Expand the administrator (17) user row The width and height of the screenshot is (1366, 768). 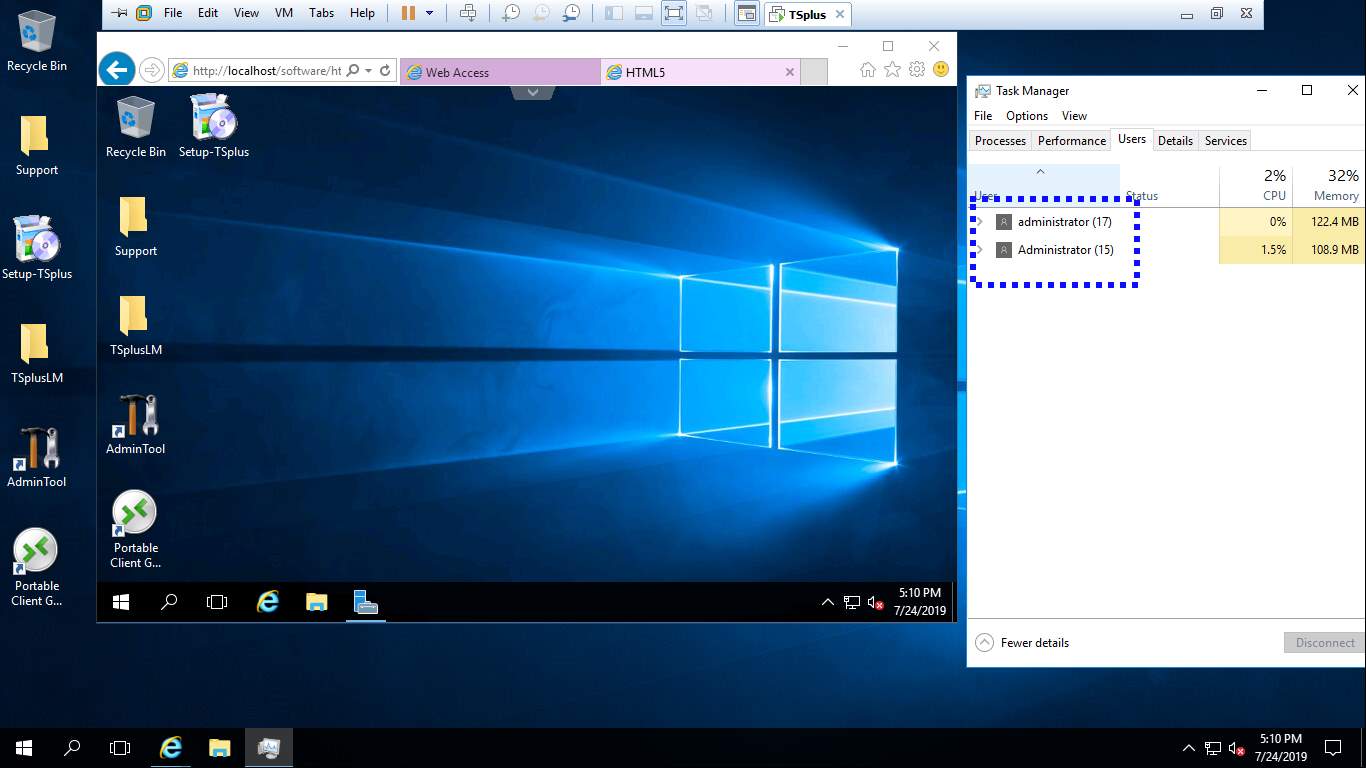980,222
